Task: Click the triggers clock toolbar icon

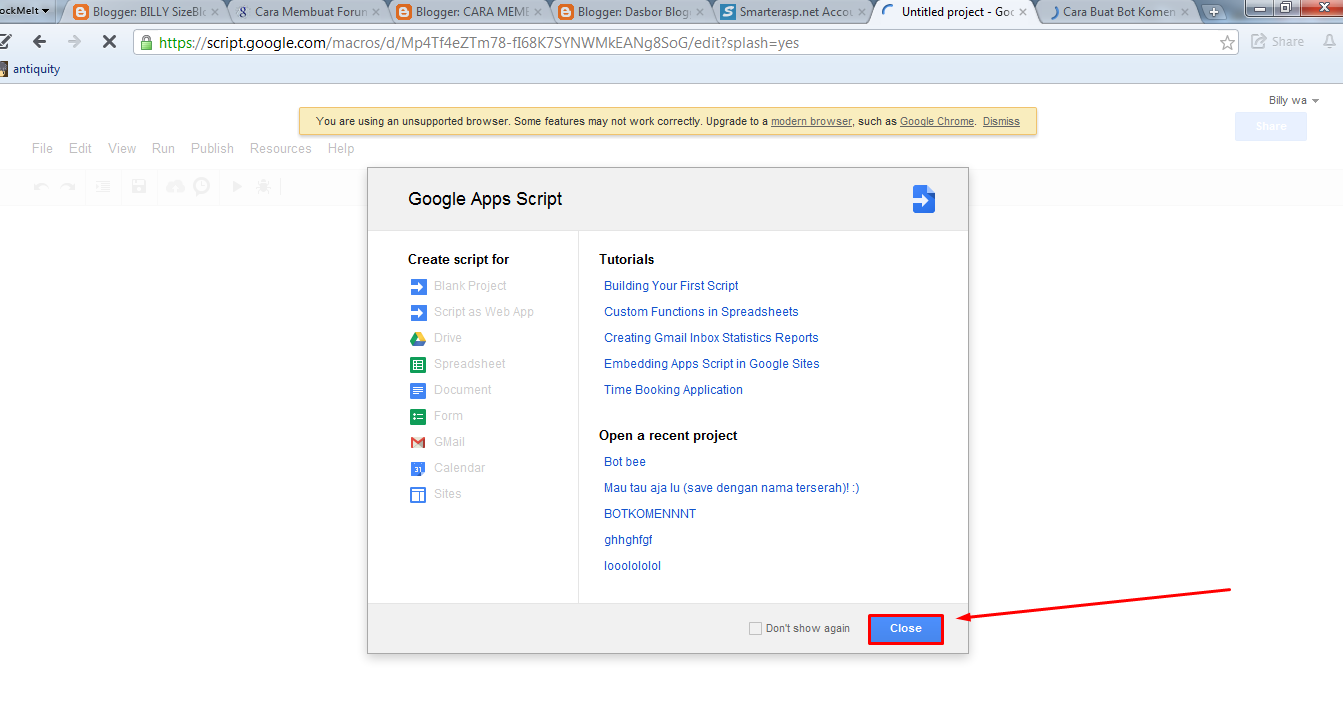Action: [202, 186]
